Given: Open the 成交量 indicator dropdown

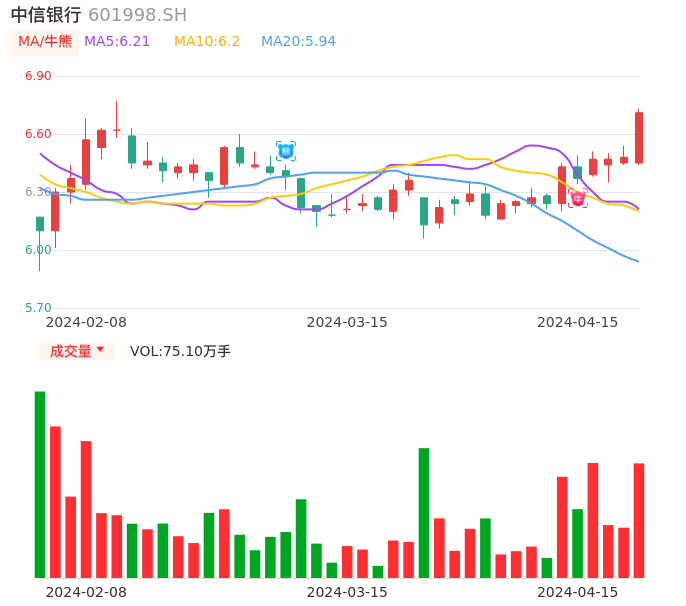Looking at the screenshot, I should pyautogui.click(x=77, y=351).
